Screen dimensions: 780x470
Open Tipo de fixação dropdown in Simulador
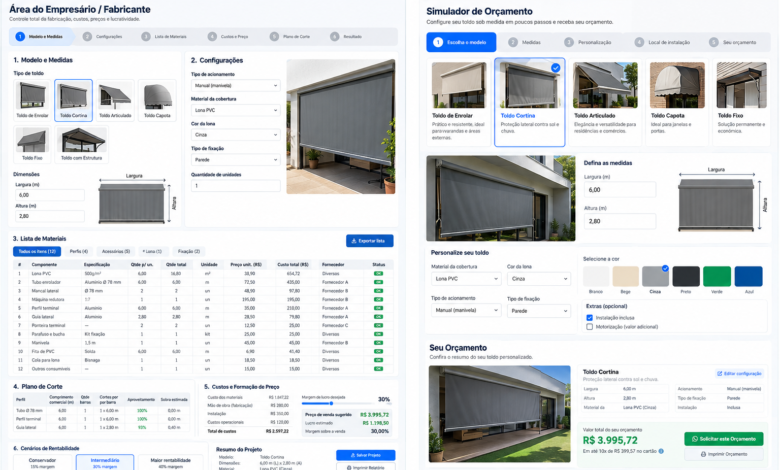click(538, 311)
